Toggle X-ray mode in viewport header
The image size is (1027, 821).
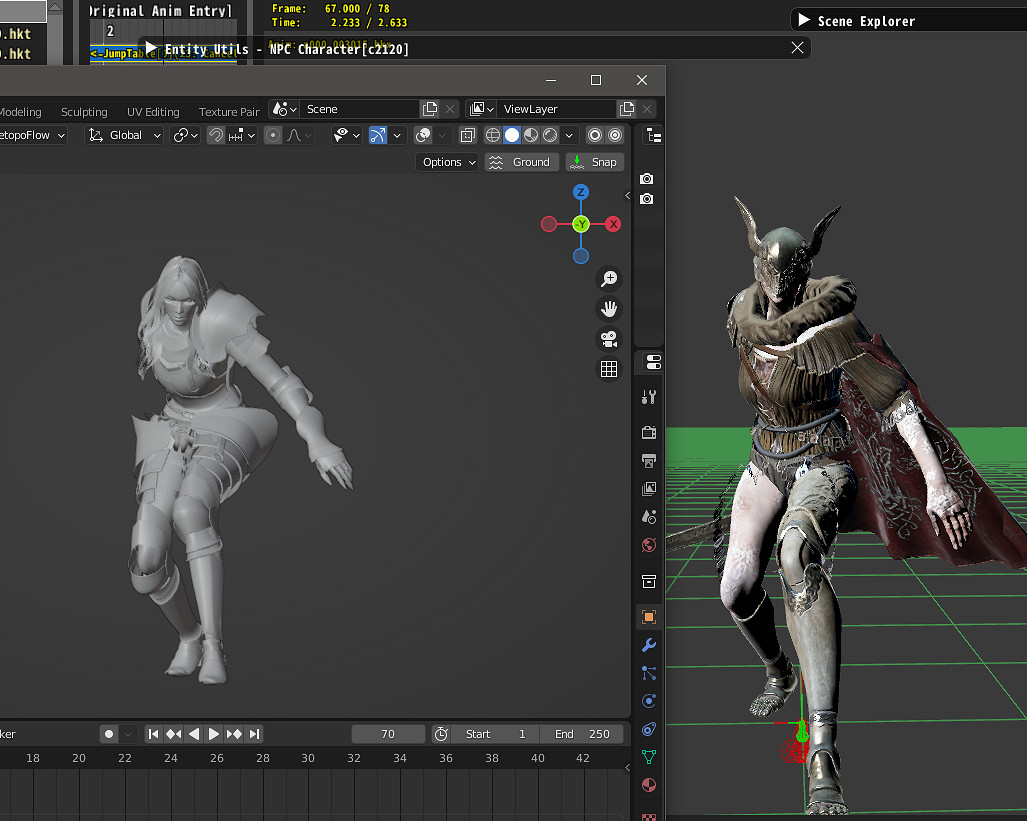coord(467,135)
